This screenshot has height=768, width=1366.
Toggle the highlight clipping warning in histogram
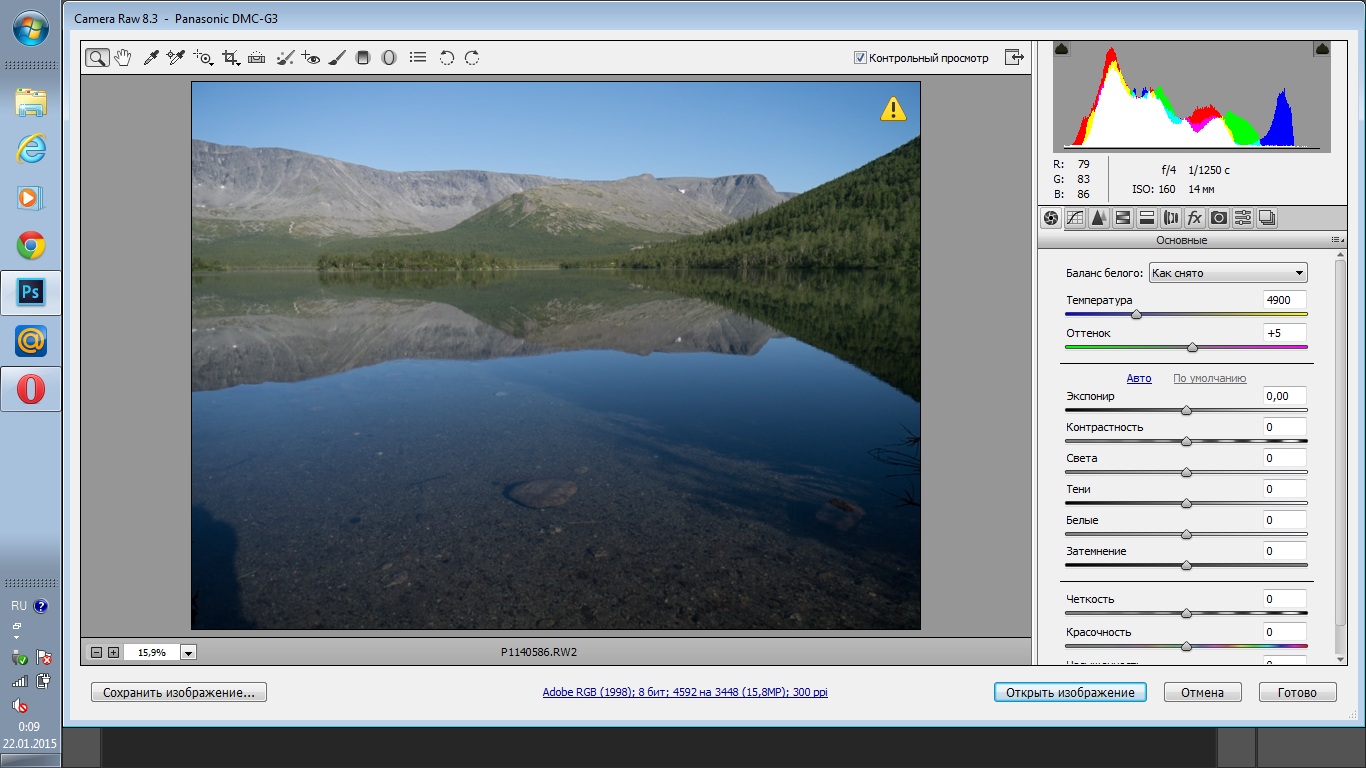click(1321, 49)
